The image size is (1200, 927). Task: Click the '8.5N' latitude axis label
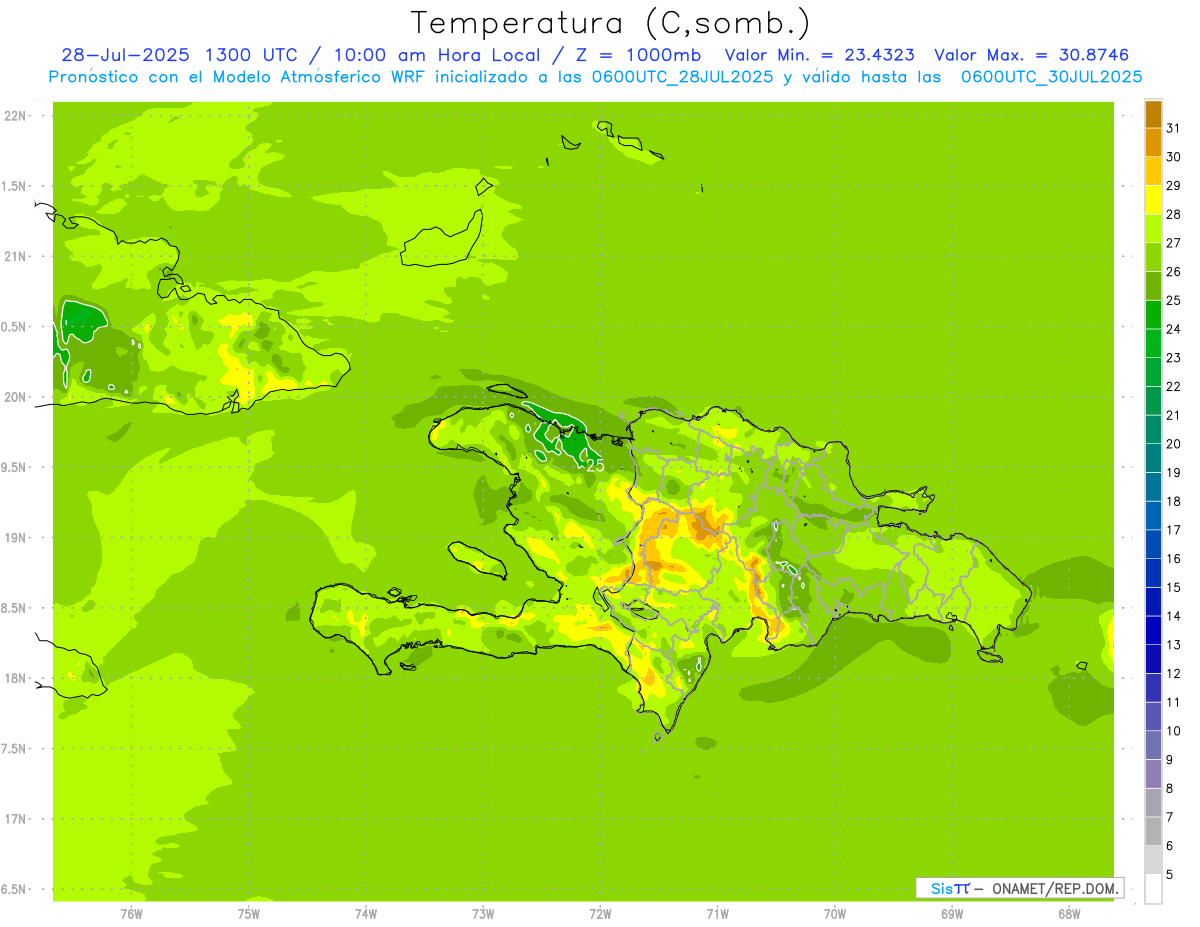click(15, 609)
